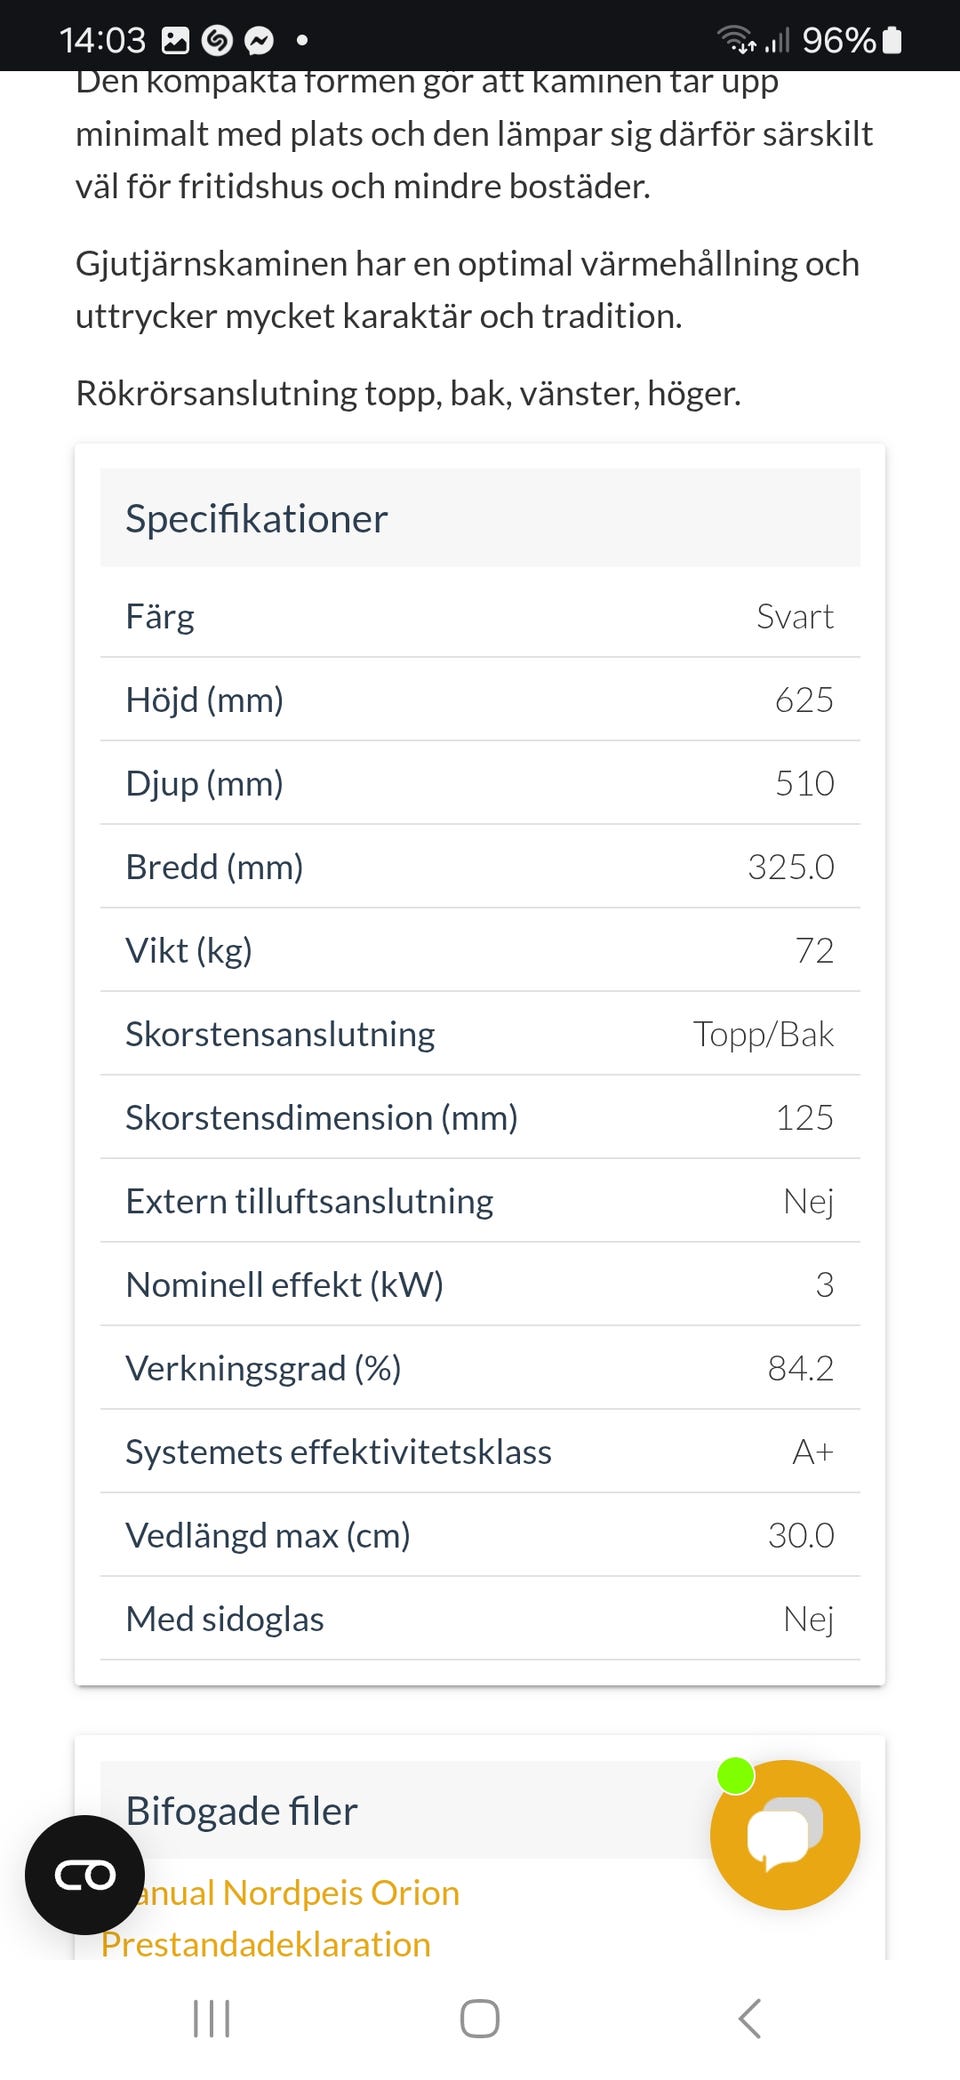
Task: Tap the Android home button
Action: click(x=480, y=2018)
